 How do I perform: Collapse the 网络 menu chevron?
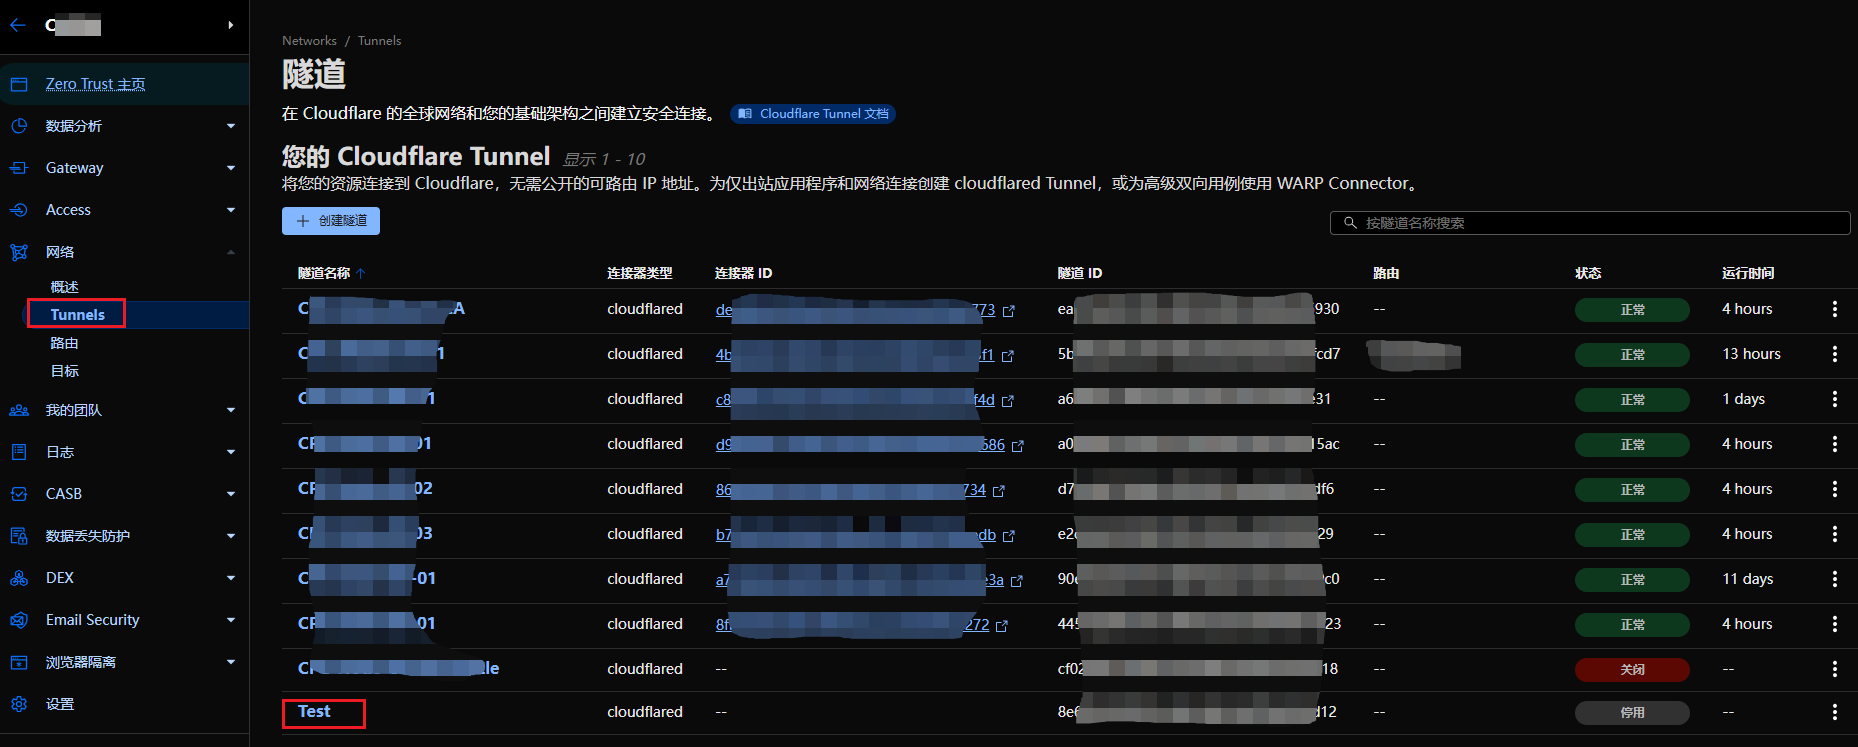231,252
